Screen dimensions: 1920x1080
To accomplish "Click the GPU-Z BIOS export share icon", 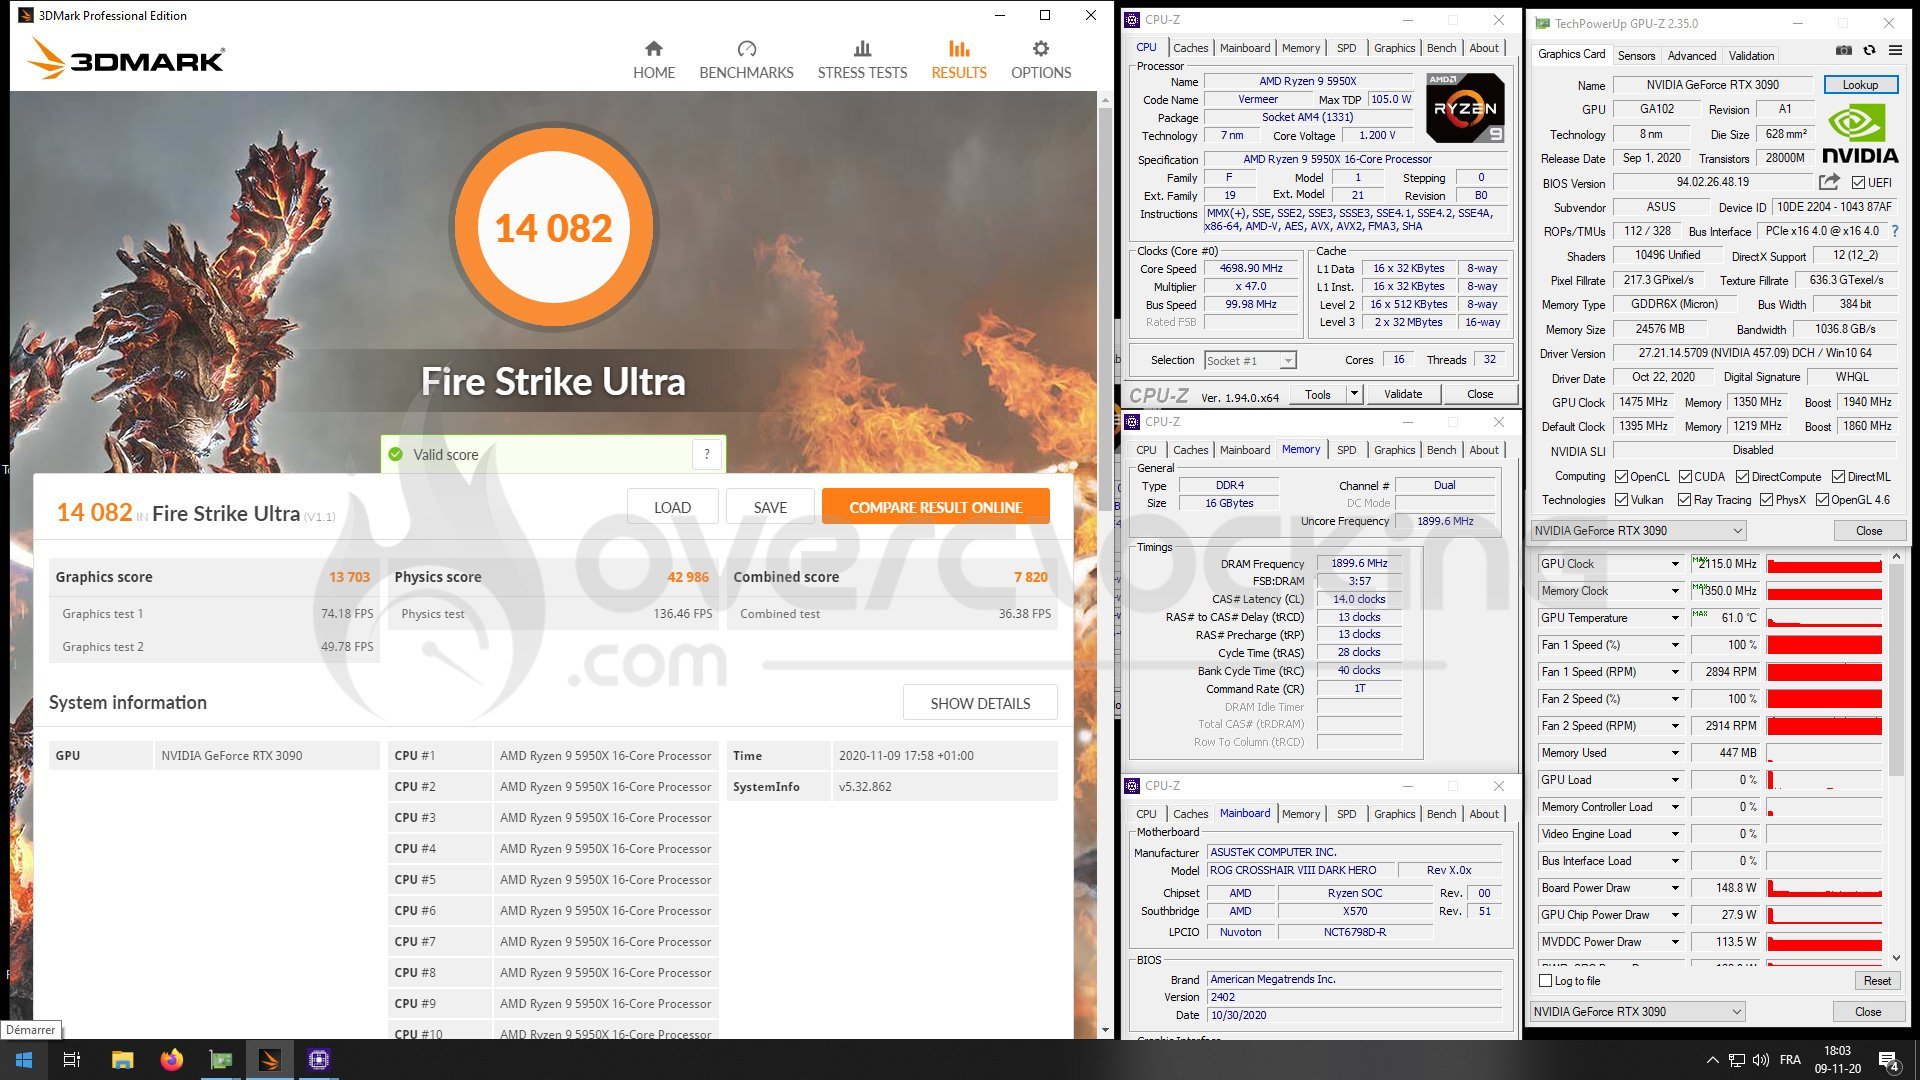I will point(1829,182).
